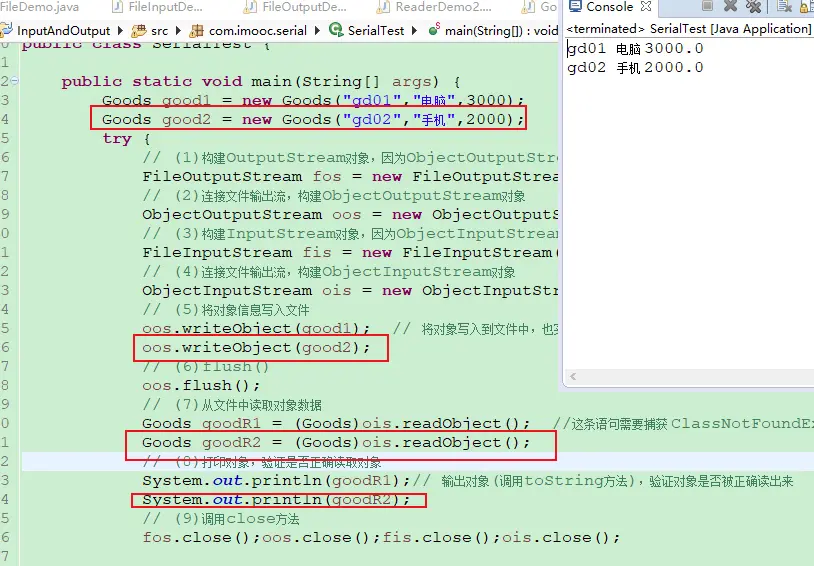The image size is (814, 566).
Task: Click the fos.close();oos.close() code line
Action: (381, 537)
